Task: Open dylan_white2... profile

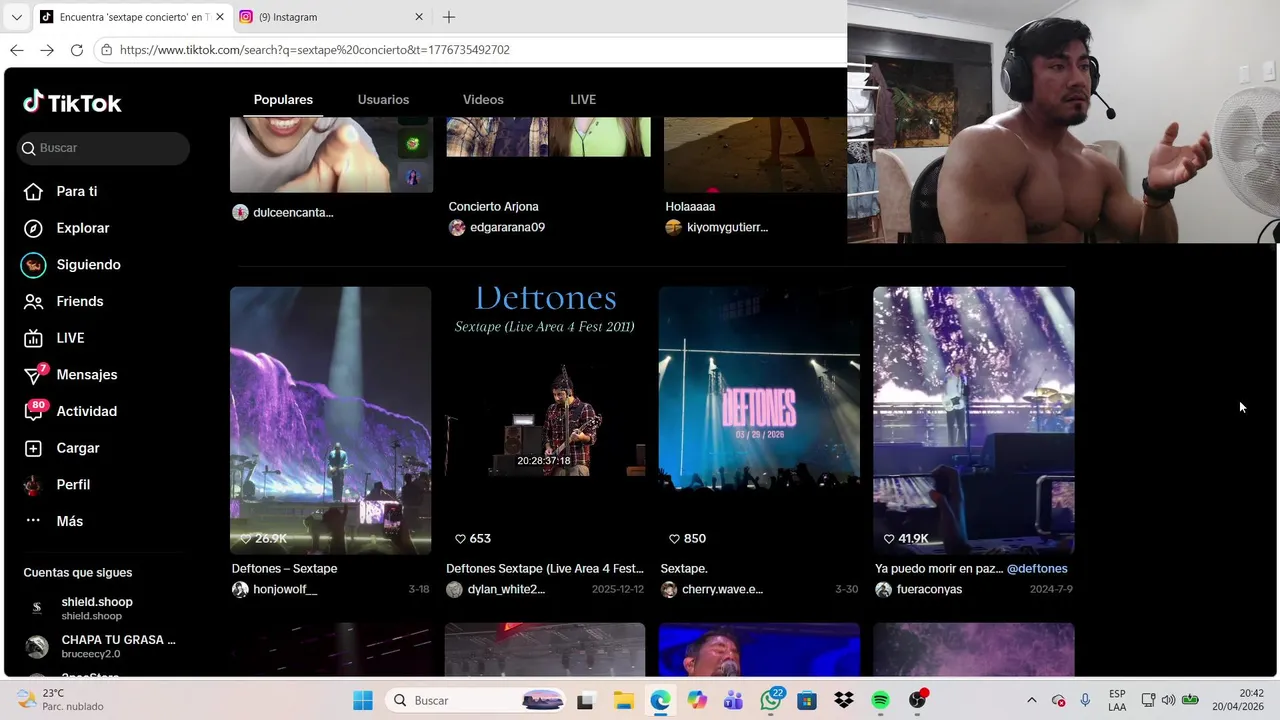Action: coord(496,590)
